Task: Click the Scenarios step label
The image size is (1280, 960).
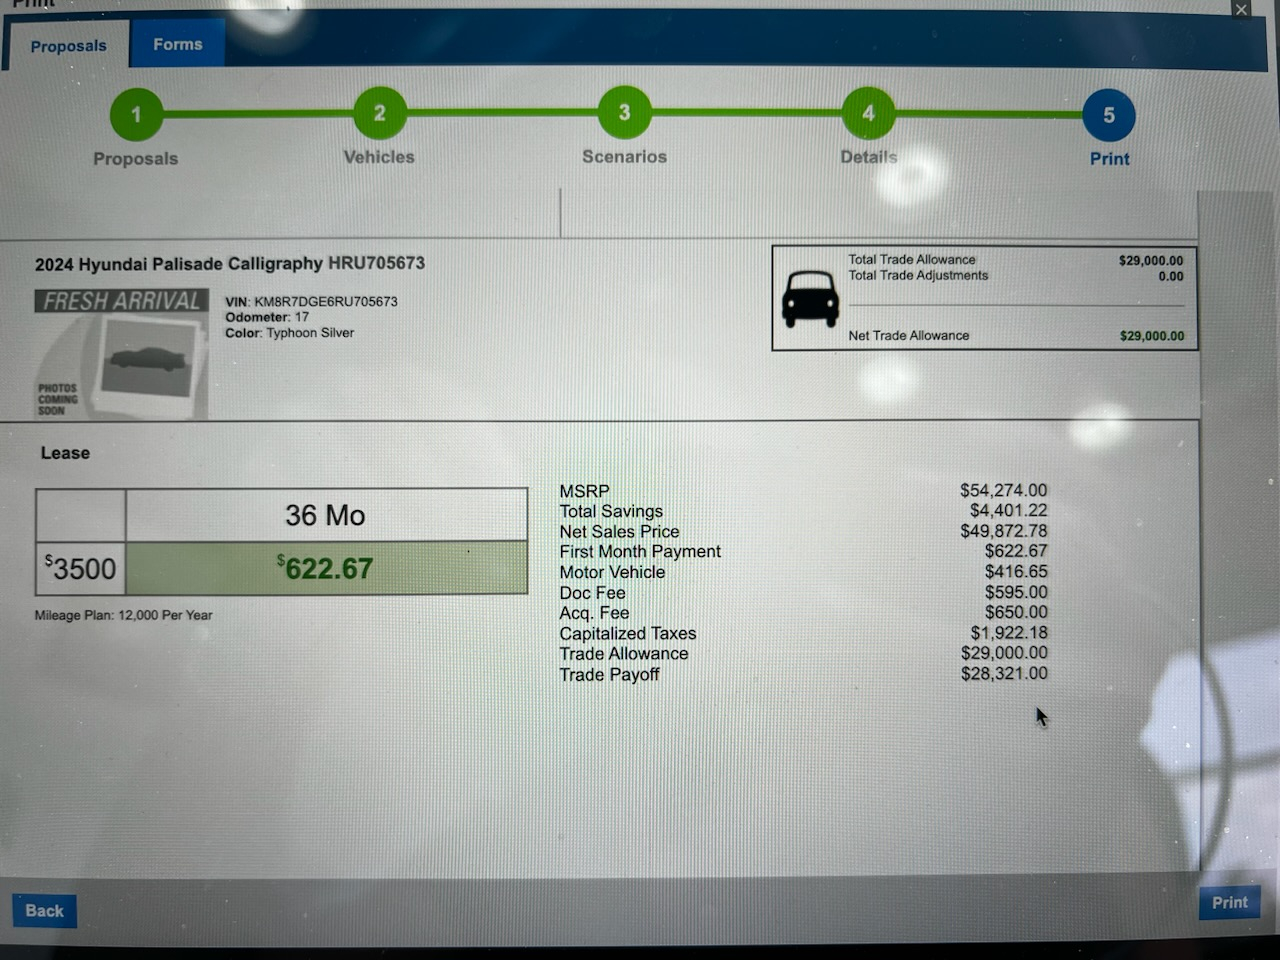Action: click(625, 157)
